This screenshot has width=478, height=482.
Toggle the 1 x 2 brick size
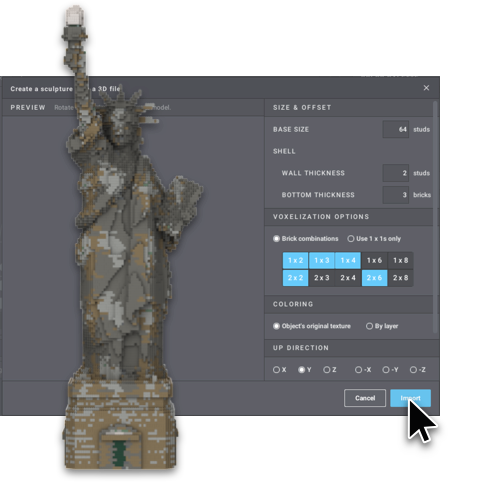(295, 260)
